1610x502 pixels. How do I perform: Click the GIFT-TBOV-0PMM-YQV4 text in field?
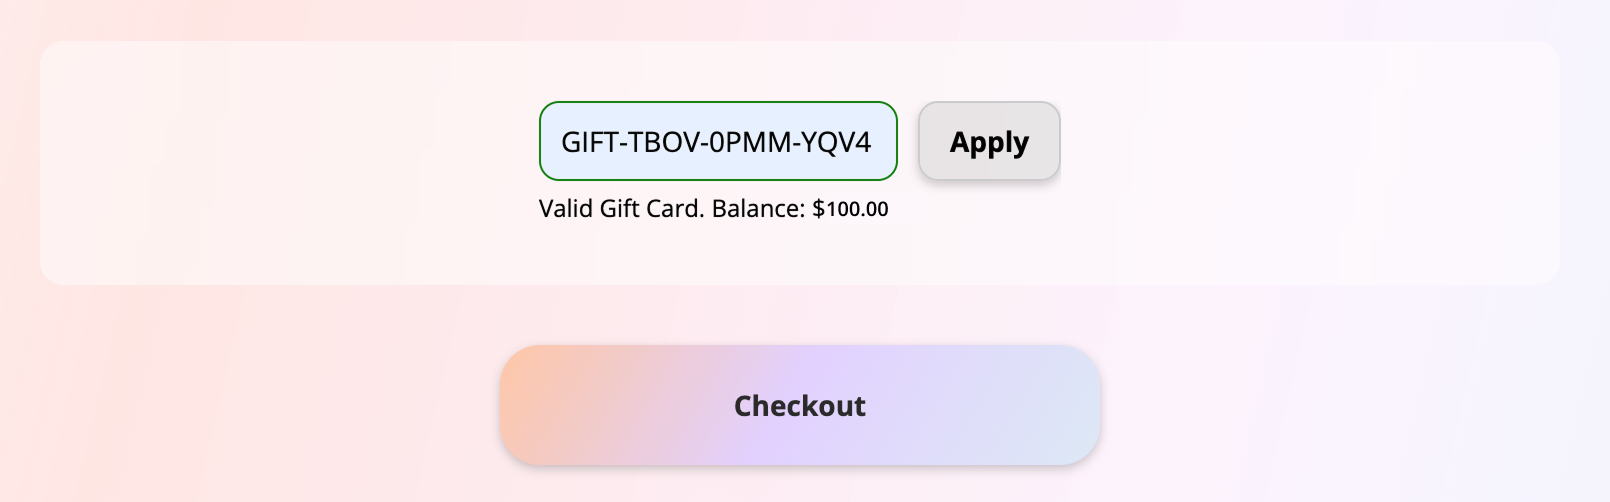click(x=716, y=142)
